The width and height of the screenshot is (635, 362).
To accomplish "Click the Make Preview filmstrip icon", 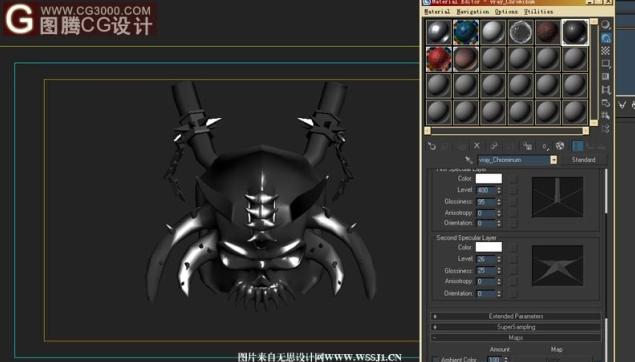I will point(605,90).
